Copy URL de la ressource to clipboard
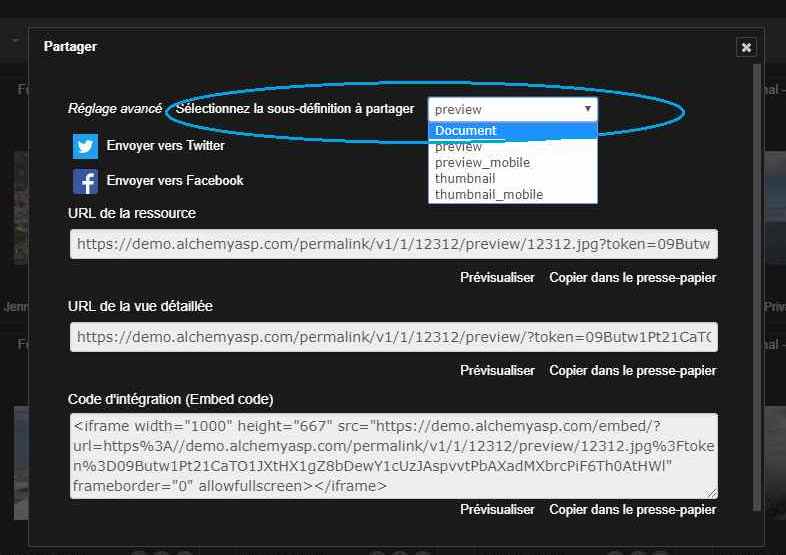The width and height of the screenshot is (786, 555). (x=633, y=278)
